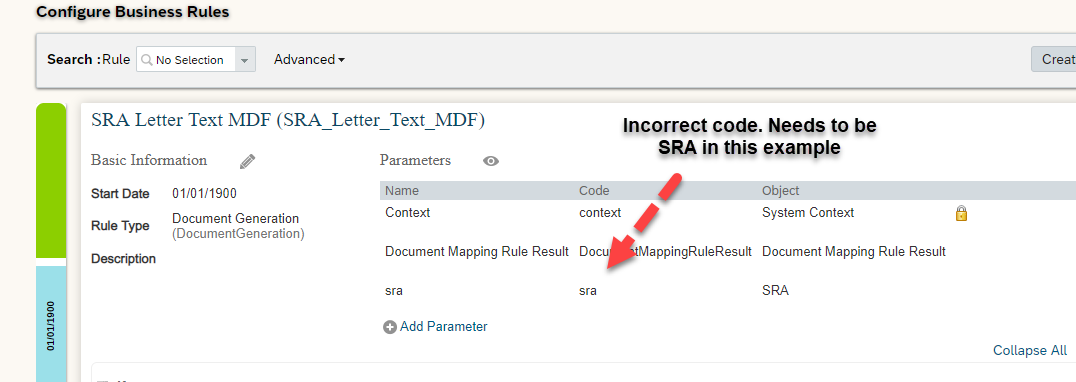
Task: Click the Name column header
Action: click(401, 191)
